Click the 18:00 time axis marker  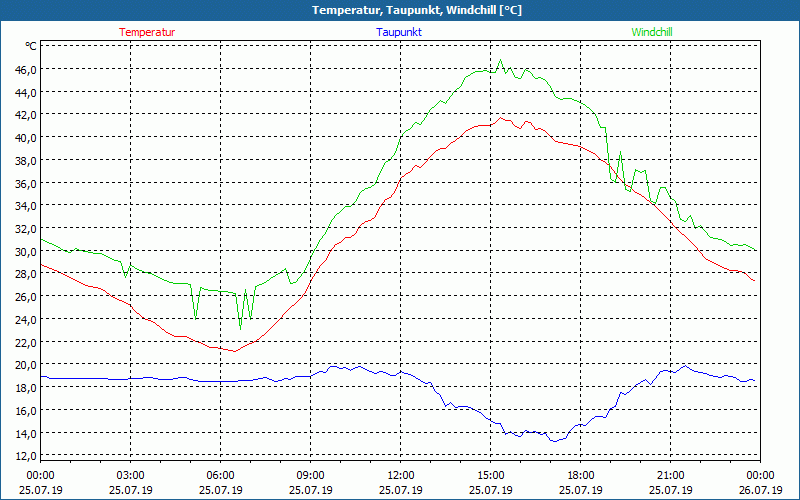[x=580, y=475]
